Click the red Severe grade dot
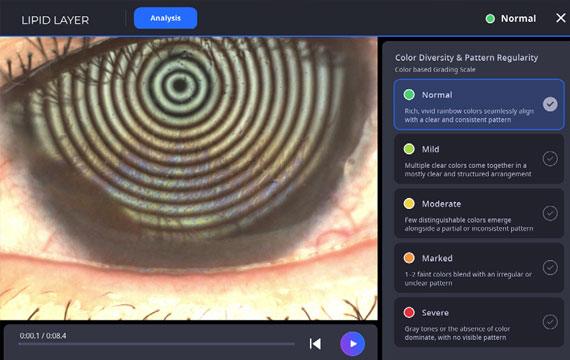The width and height of the screenshot is (570, 360). click(x=409, y=312)
